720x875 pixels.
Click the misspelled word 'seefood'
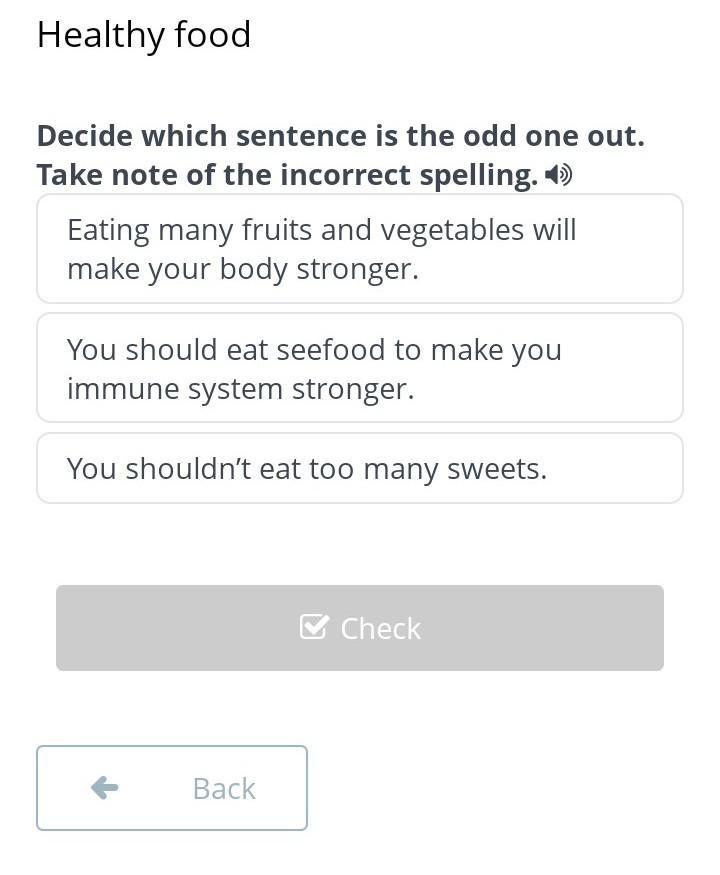pos(330,350)
